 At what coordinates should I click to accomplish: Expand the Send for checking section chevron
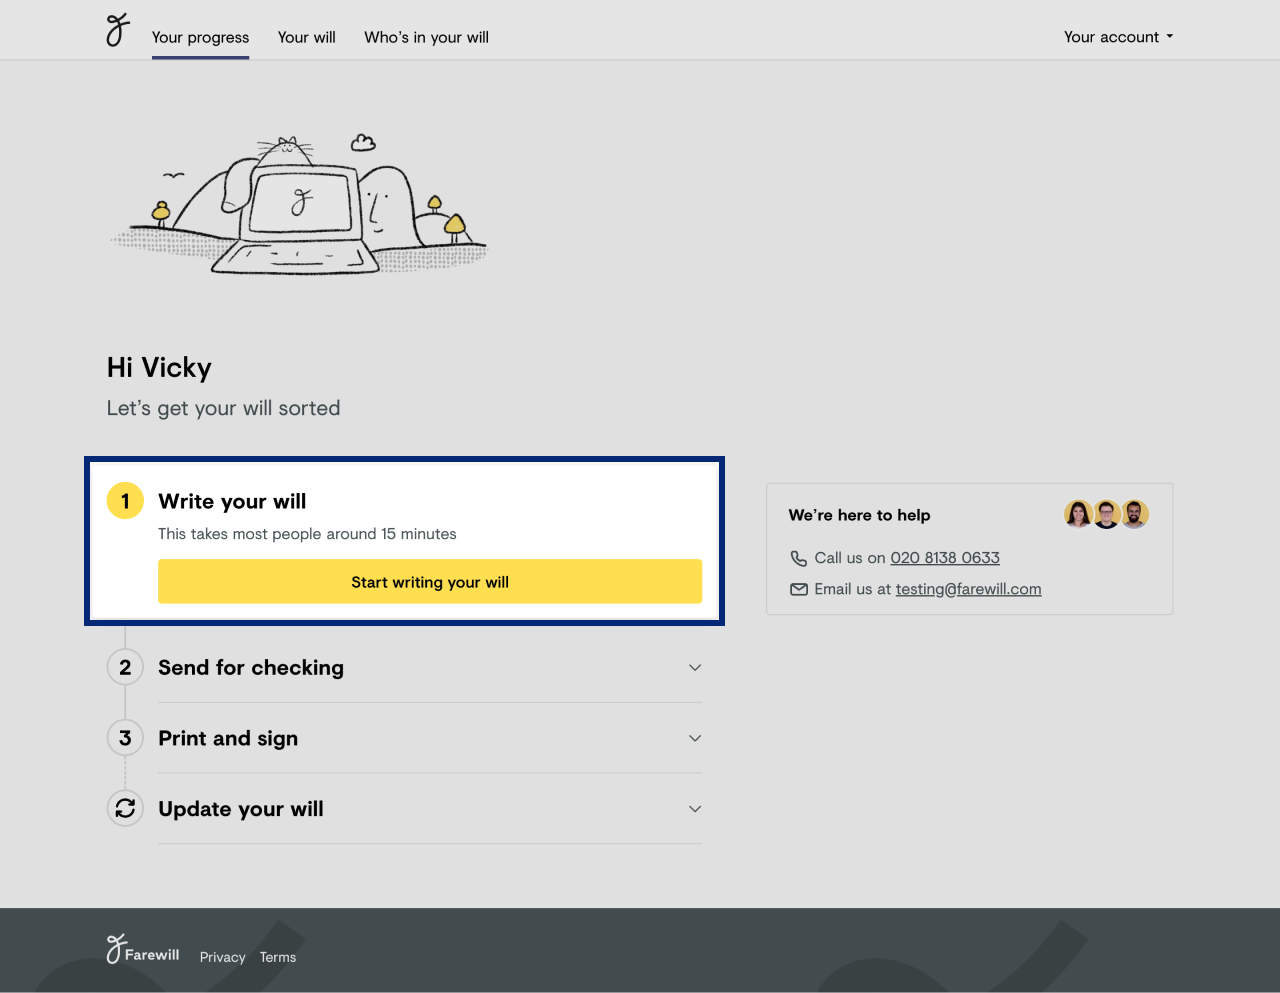tap(695, 667)
